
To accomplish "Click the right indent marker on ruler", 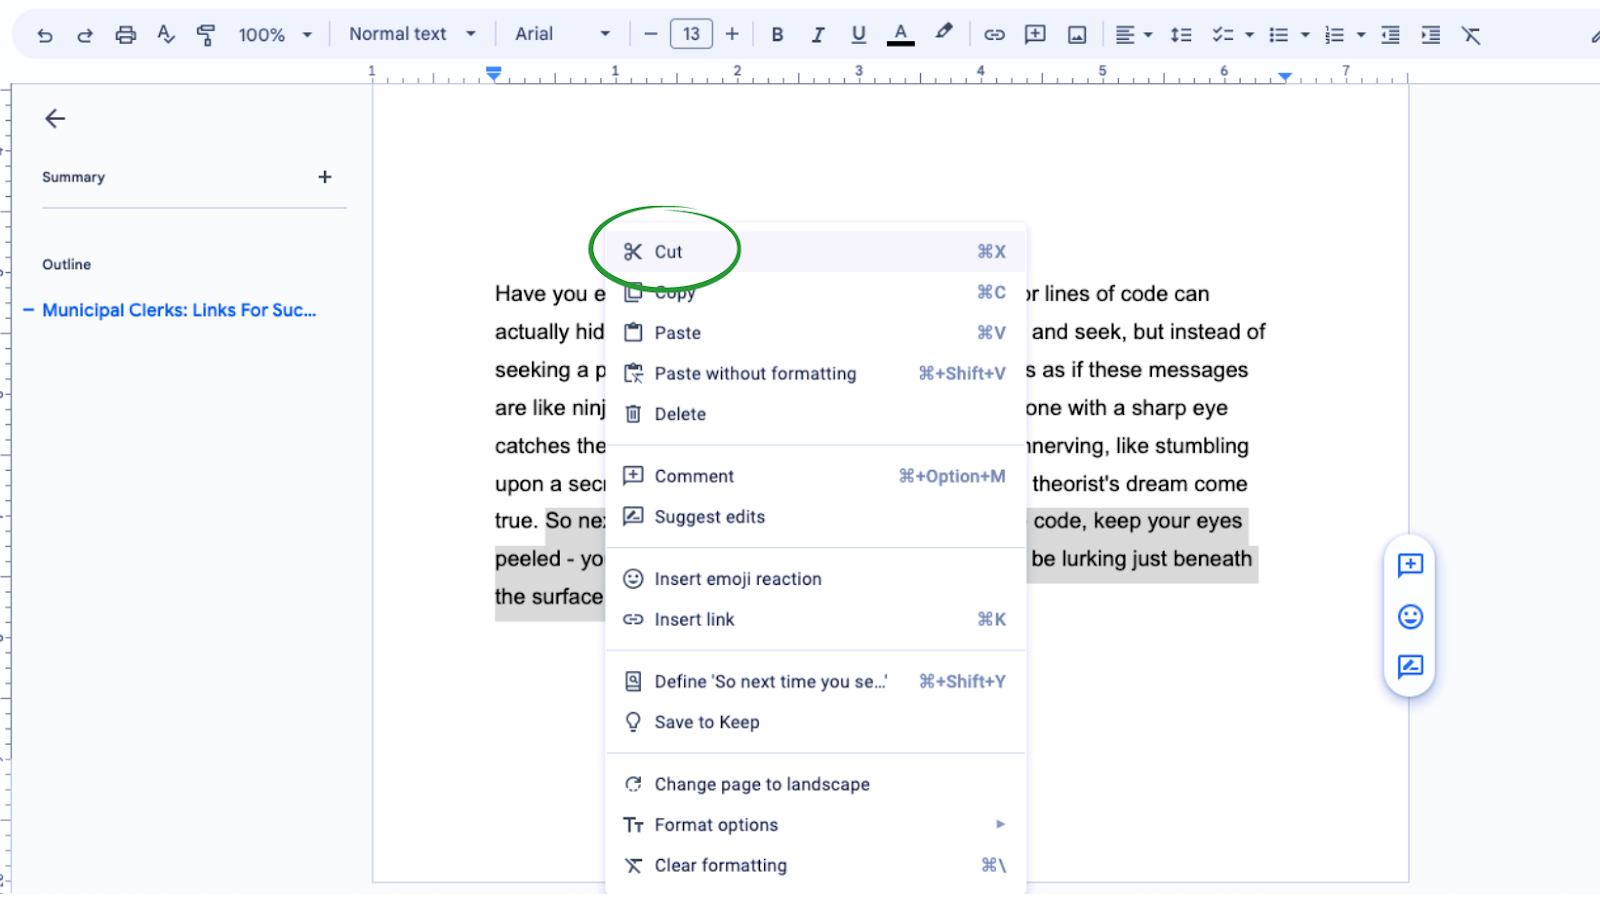I will point(1285,76).
